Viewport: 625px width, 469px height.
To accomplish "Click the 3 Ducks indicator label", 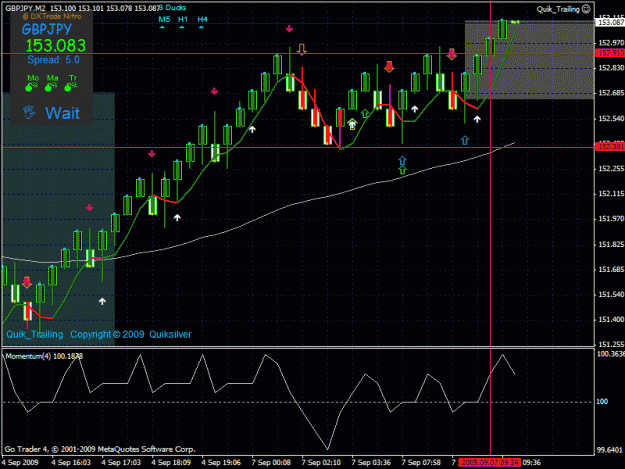I will point(172,8).
